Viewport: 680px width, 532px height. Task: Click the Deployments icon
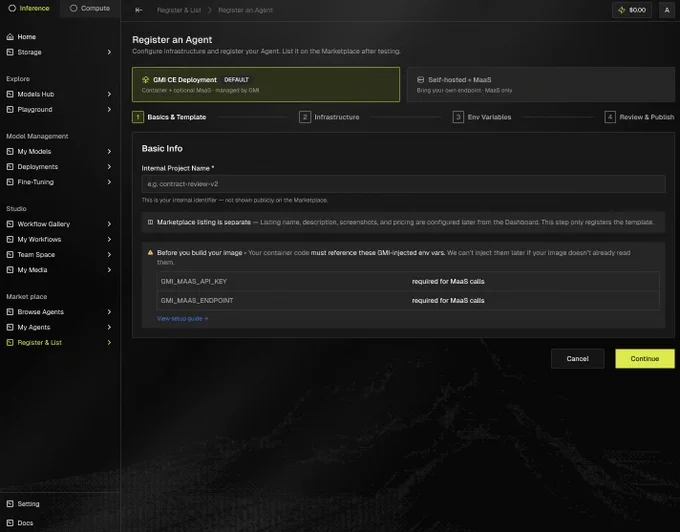click(x=10, y=166)
